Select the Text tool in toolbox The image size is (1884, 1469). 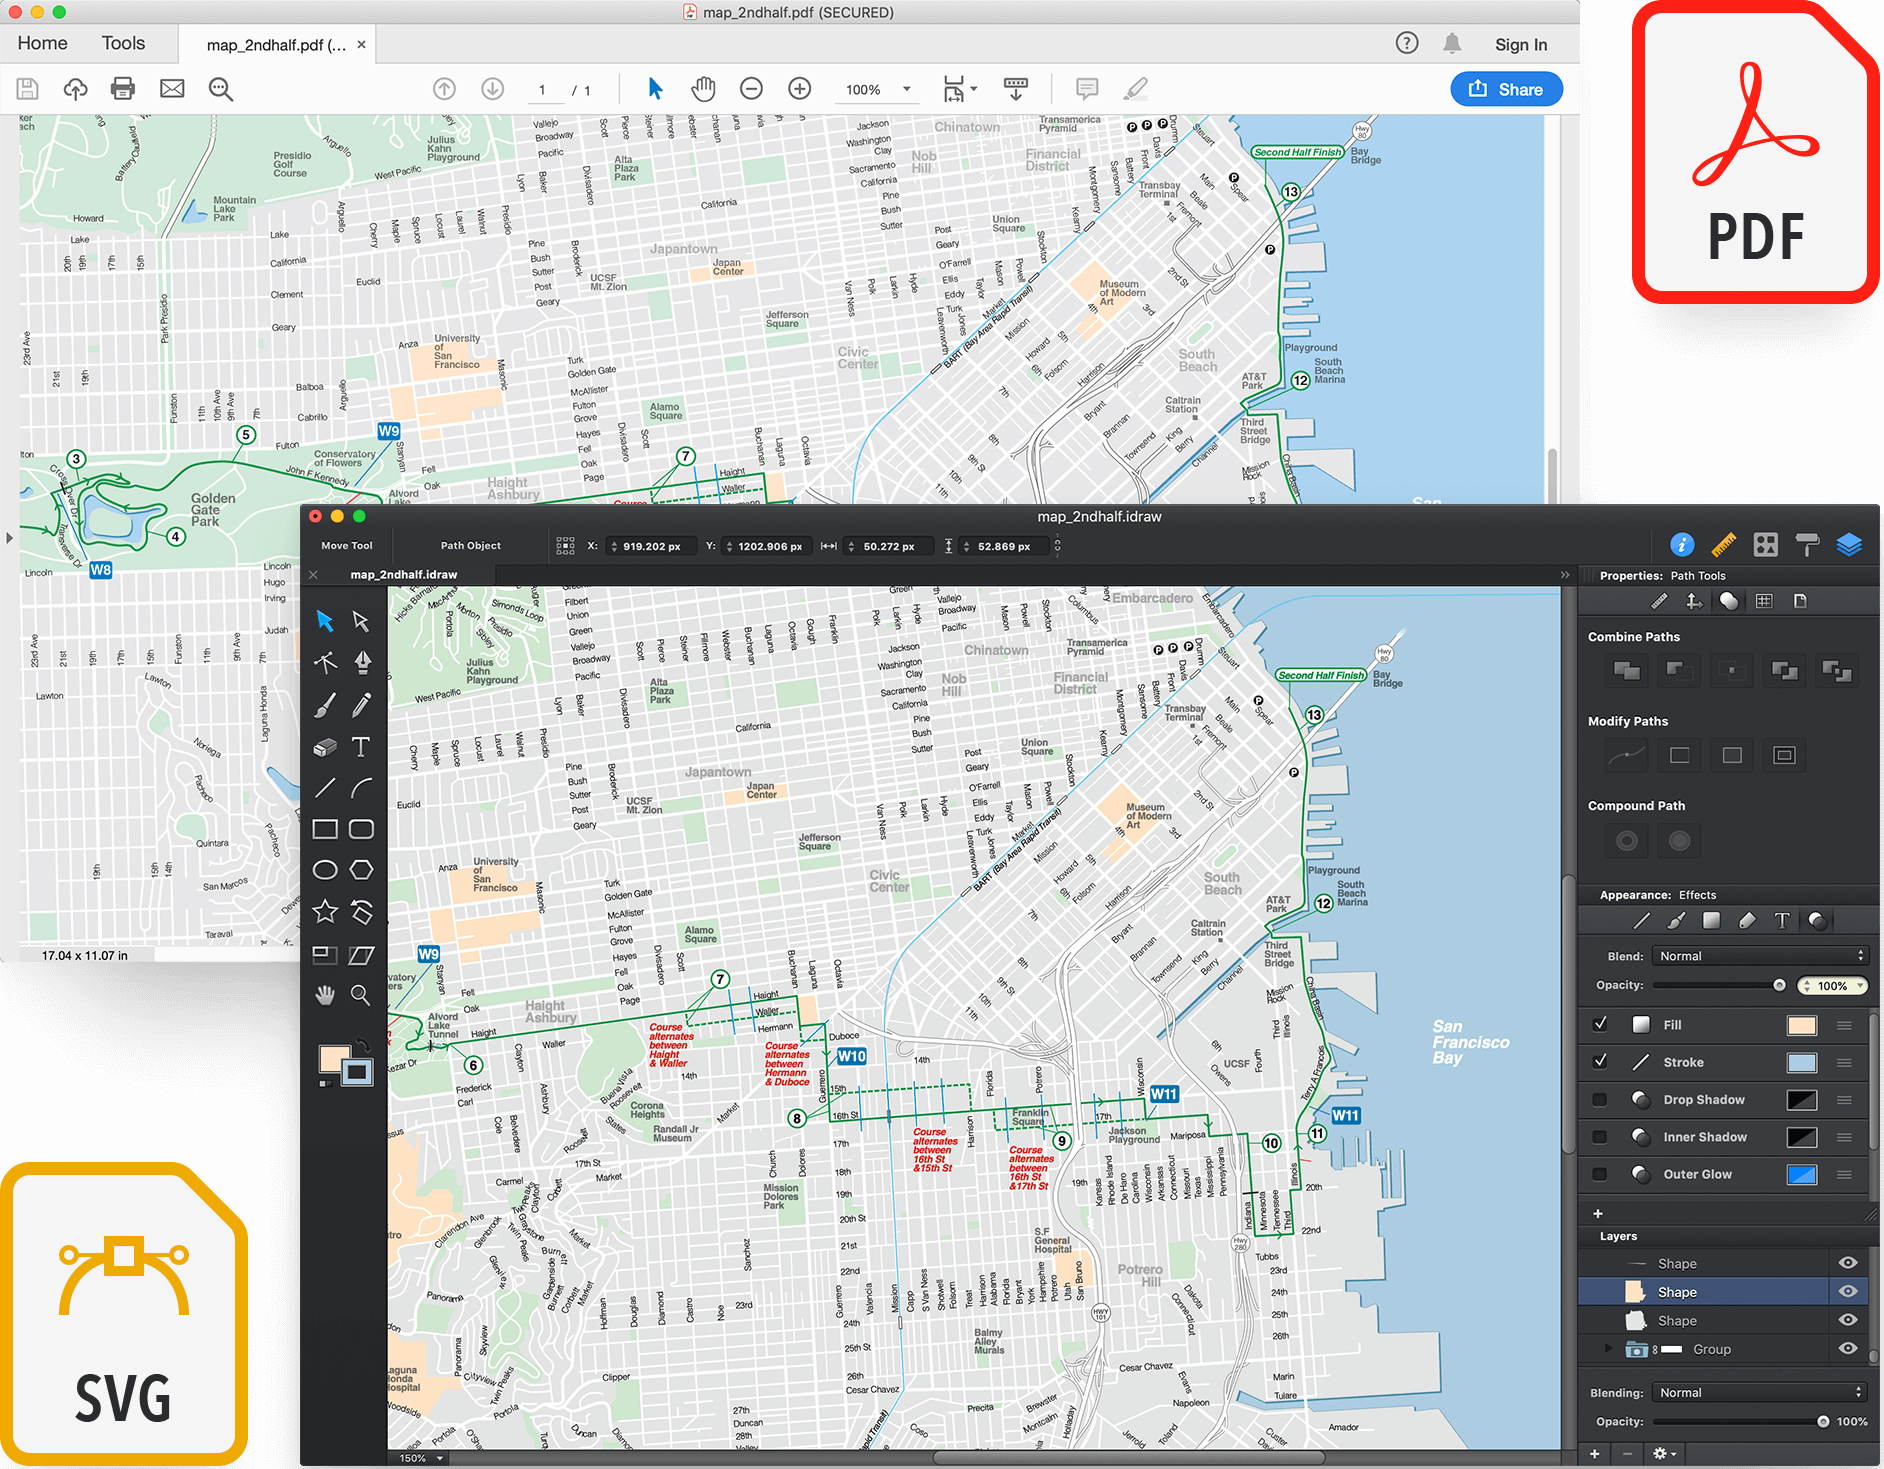click(x=361, y=746)
